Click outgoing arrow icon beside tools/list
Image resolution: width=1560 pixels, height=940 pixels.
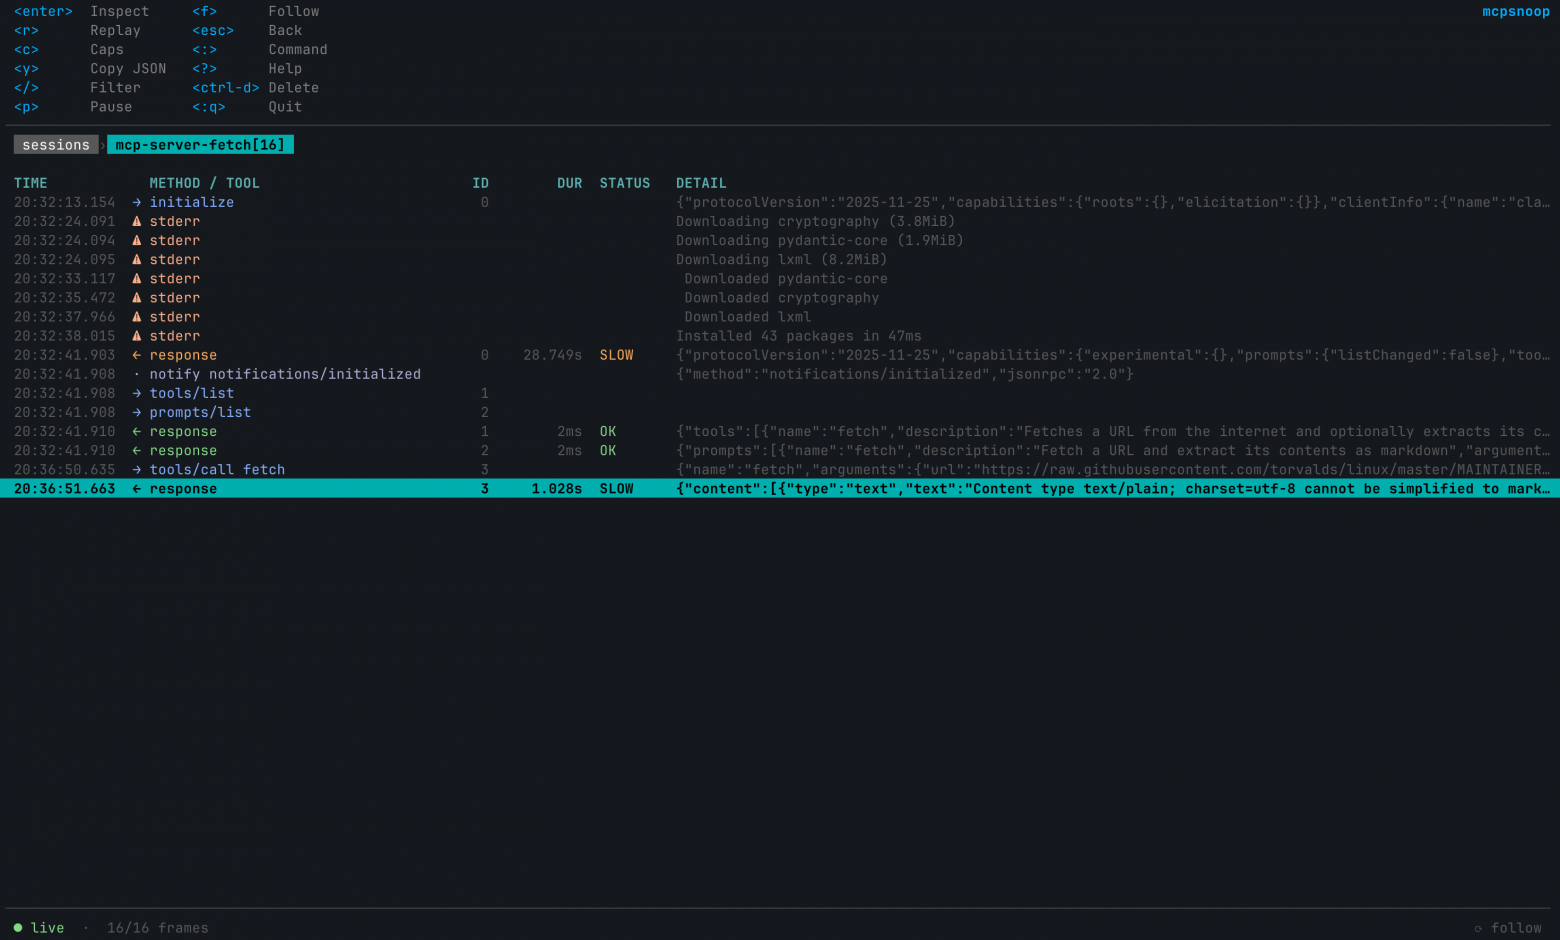137,393
